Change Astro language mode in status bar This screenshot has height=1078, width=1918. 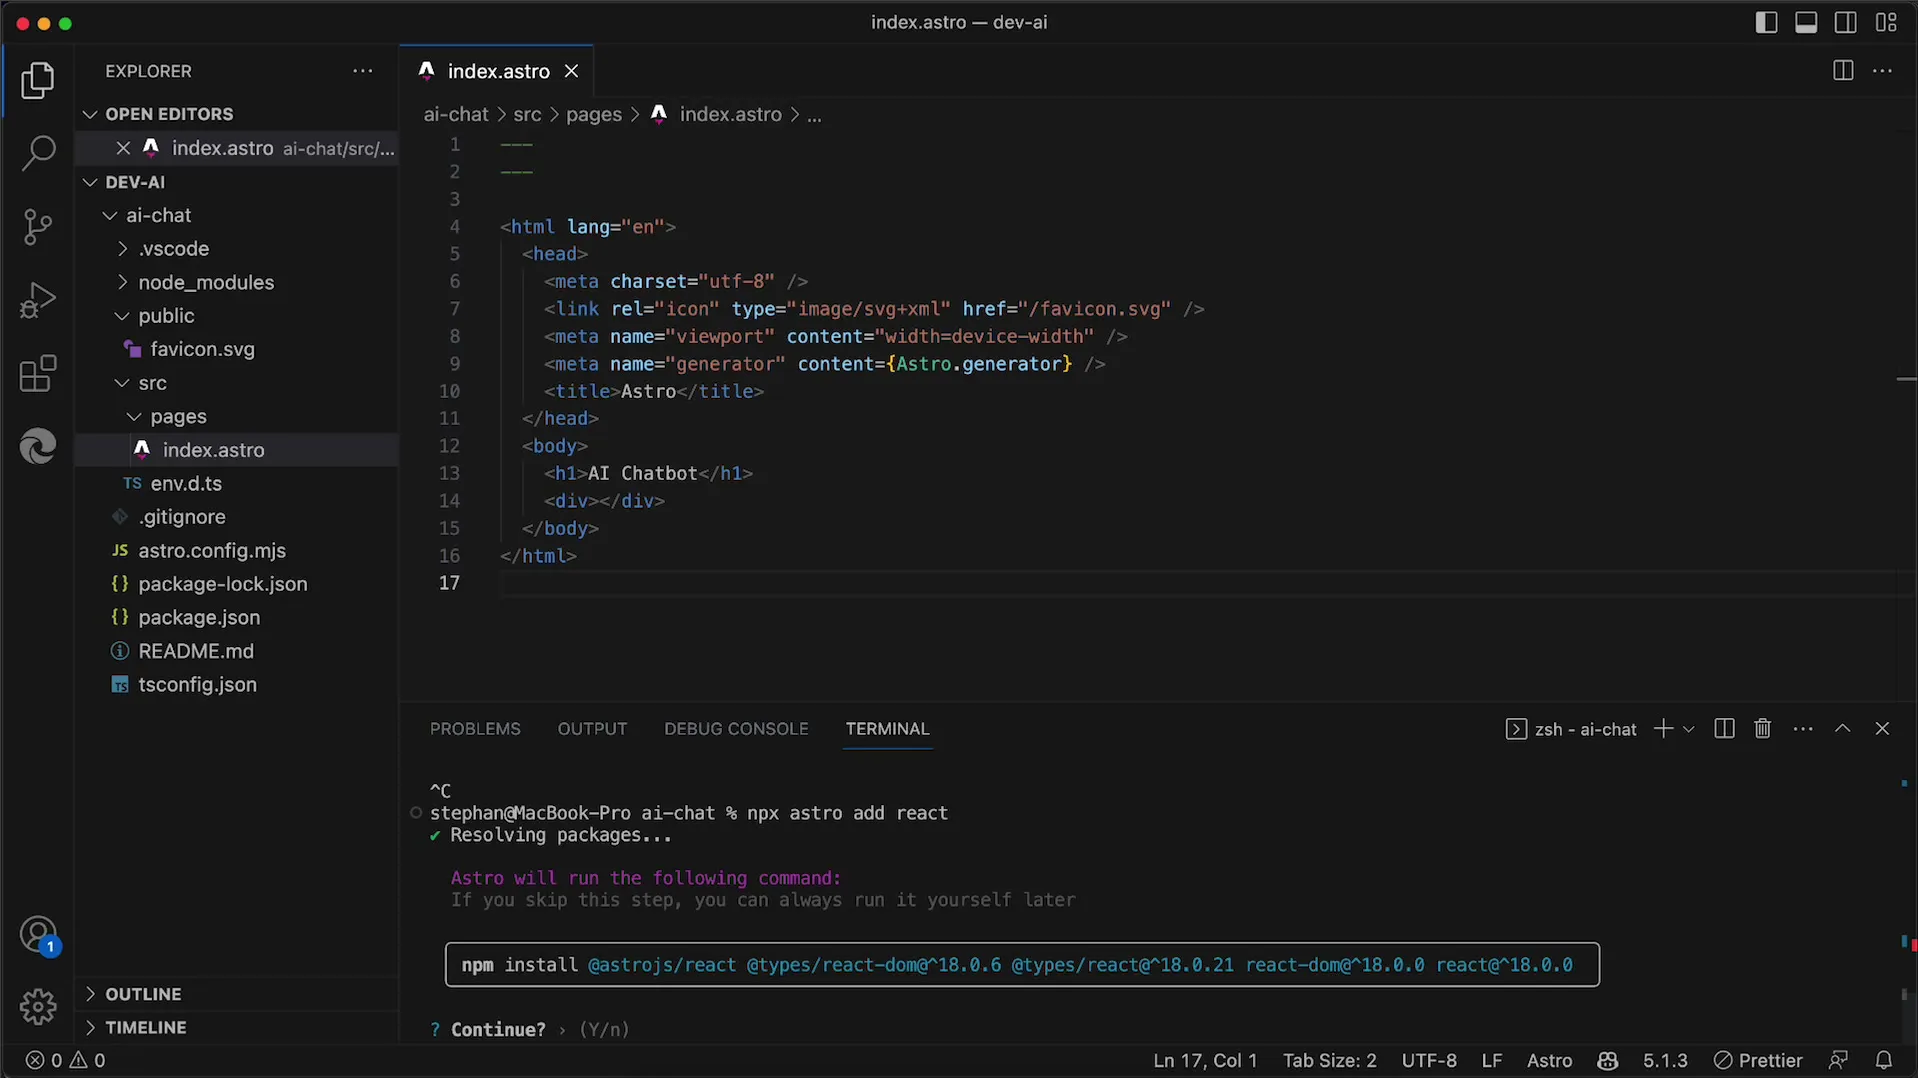(x=1549, y=1061)
